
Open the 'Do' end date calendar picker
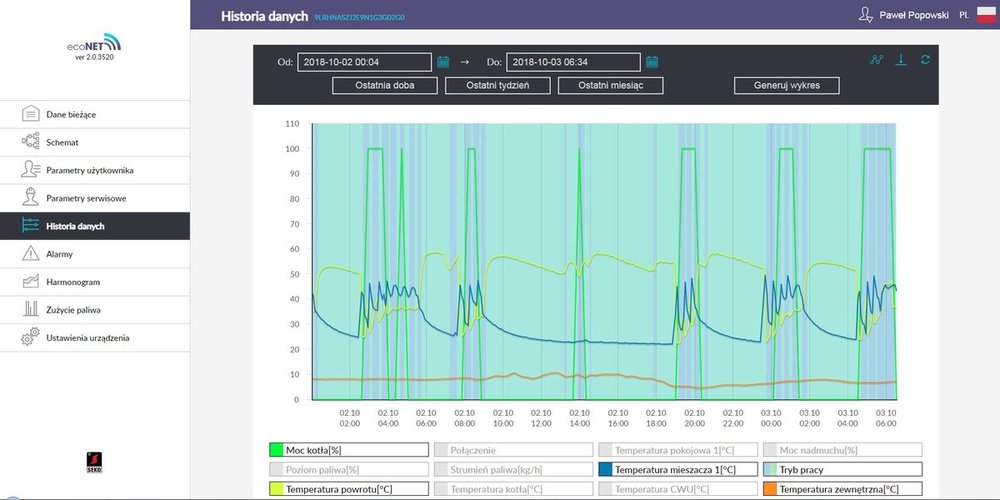[x=651, y=62]
